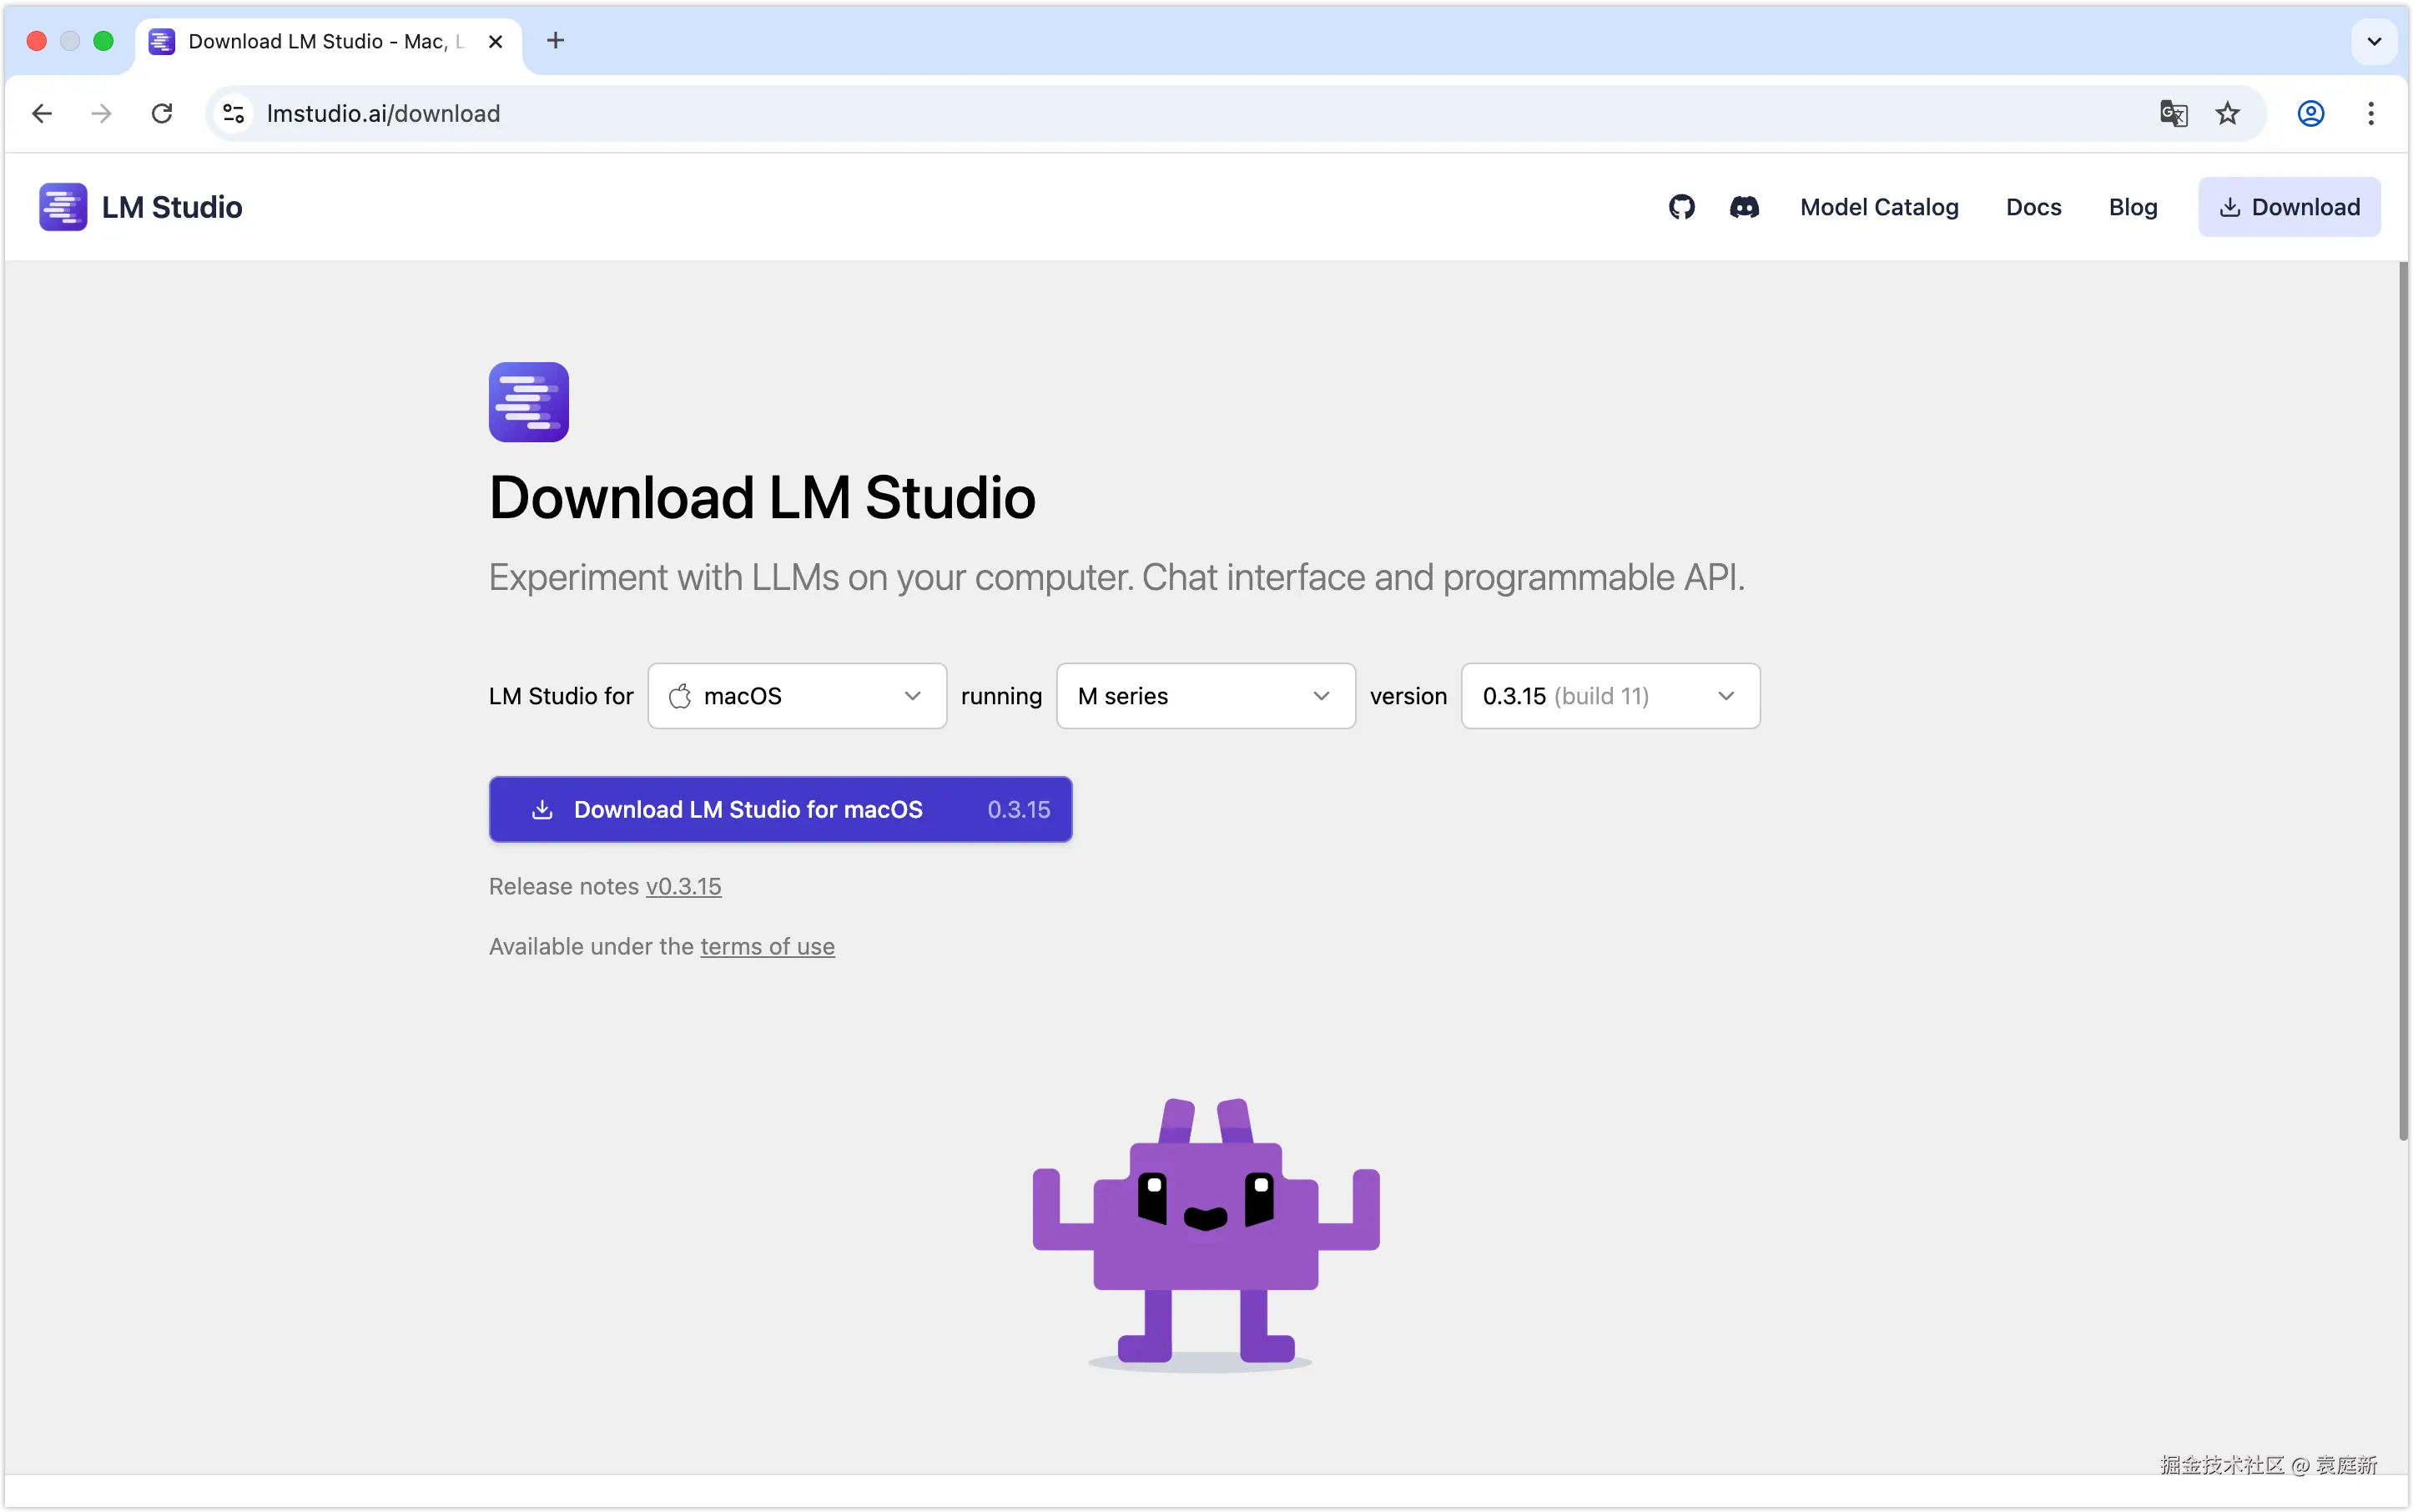
Task: Open the Chrome three-dot menu
Action: 2370,113
